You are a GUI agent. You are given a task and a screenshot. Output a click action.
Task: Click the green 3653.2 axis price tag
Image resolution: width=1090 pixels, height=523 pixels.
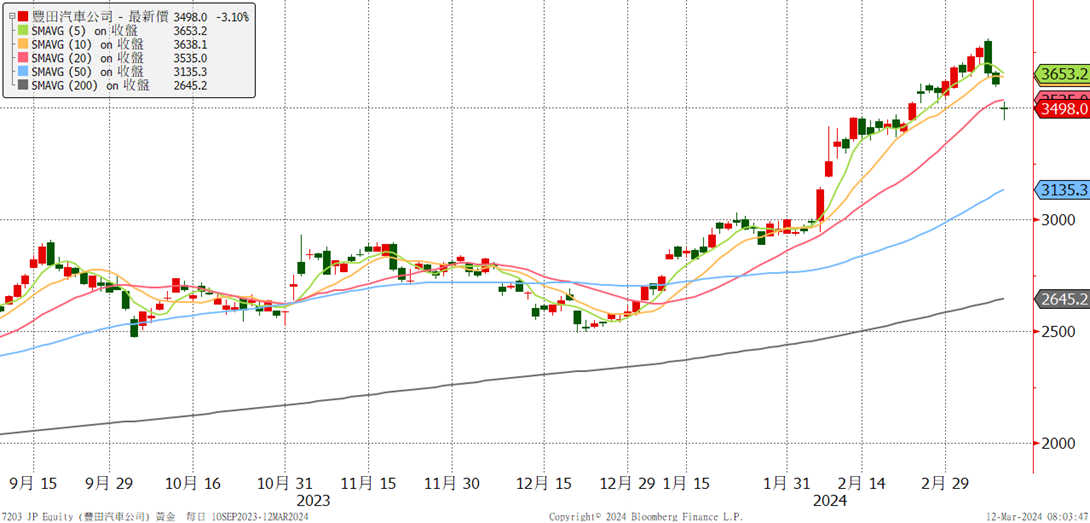click(1062, 74)
